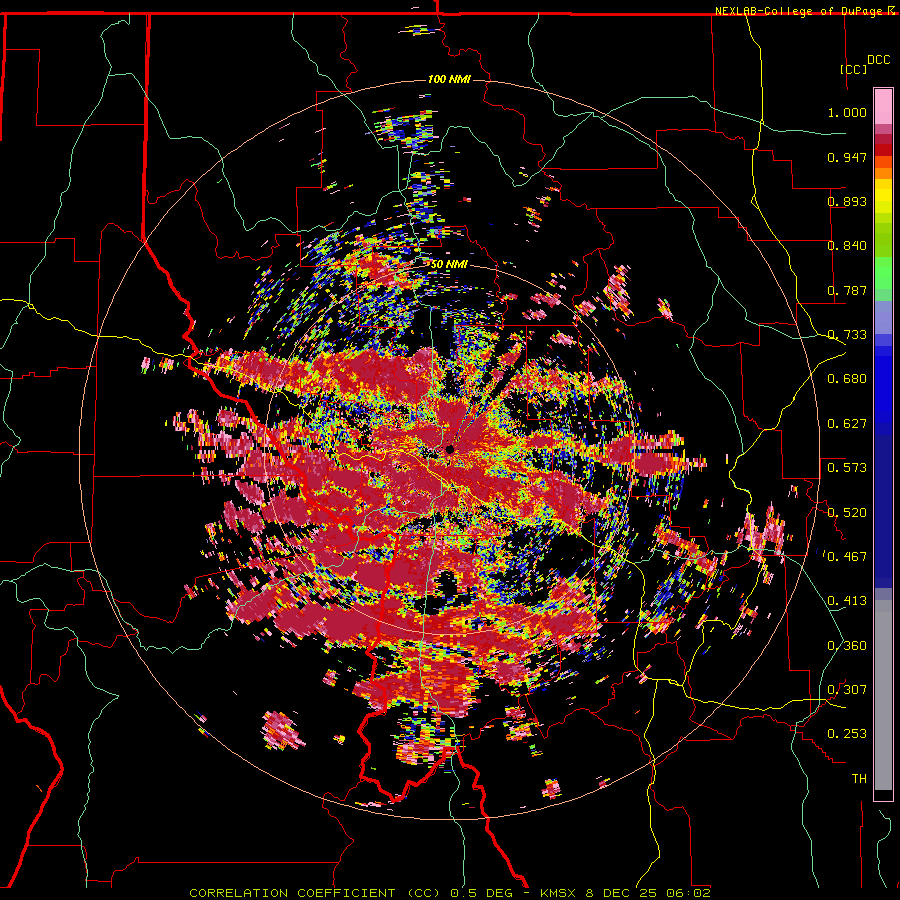This screenshot has height=900, width=900.
Task: Click the 0.893 scale value
Action: point(847,201)
